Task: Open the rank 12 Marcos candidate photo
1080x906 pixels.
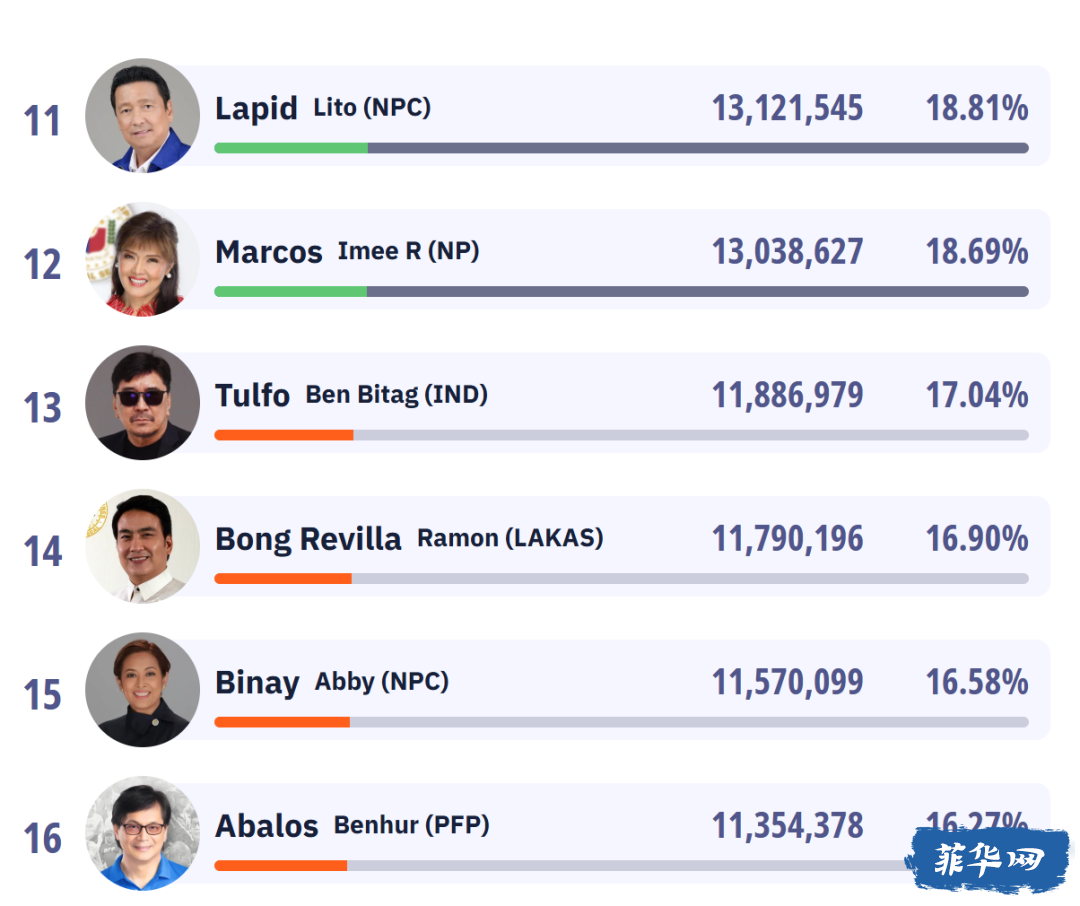Action: [x=143, y=259]
